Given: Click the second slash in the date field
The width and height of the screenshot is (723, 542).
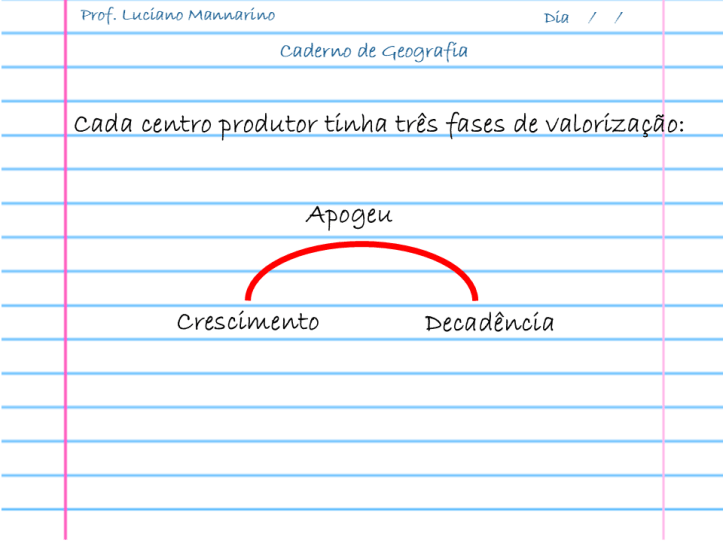Looking at the screenshot, I should [619, 18].
